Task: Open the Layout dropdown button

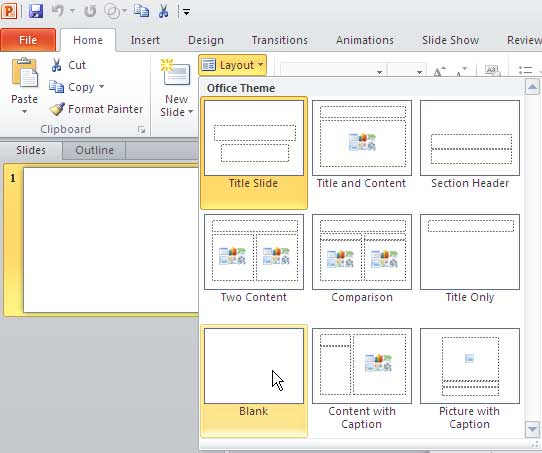Action: tap(233, 65)
